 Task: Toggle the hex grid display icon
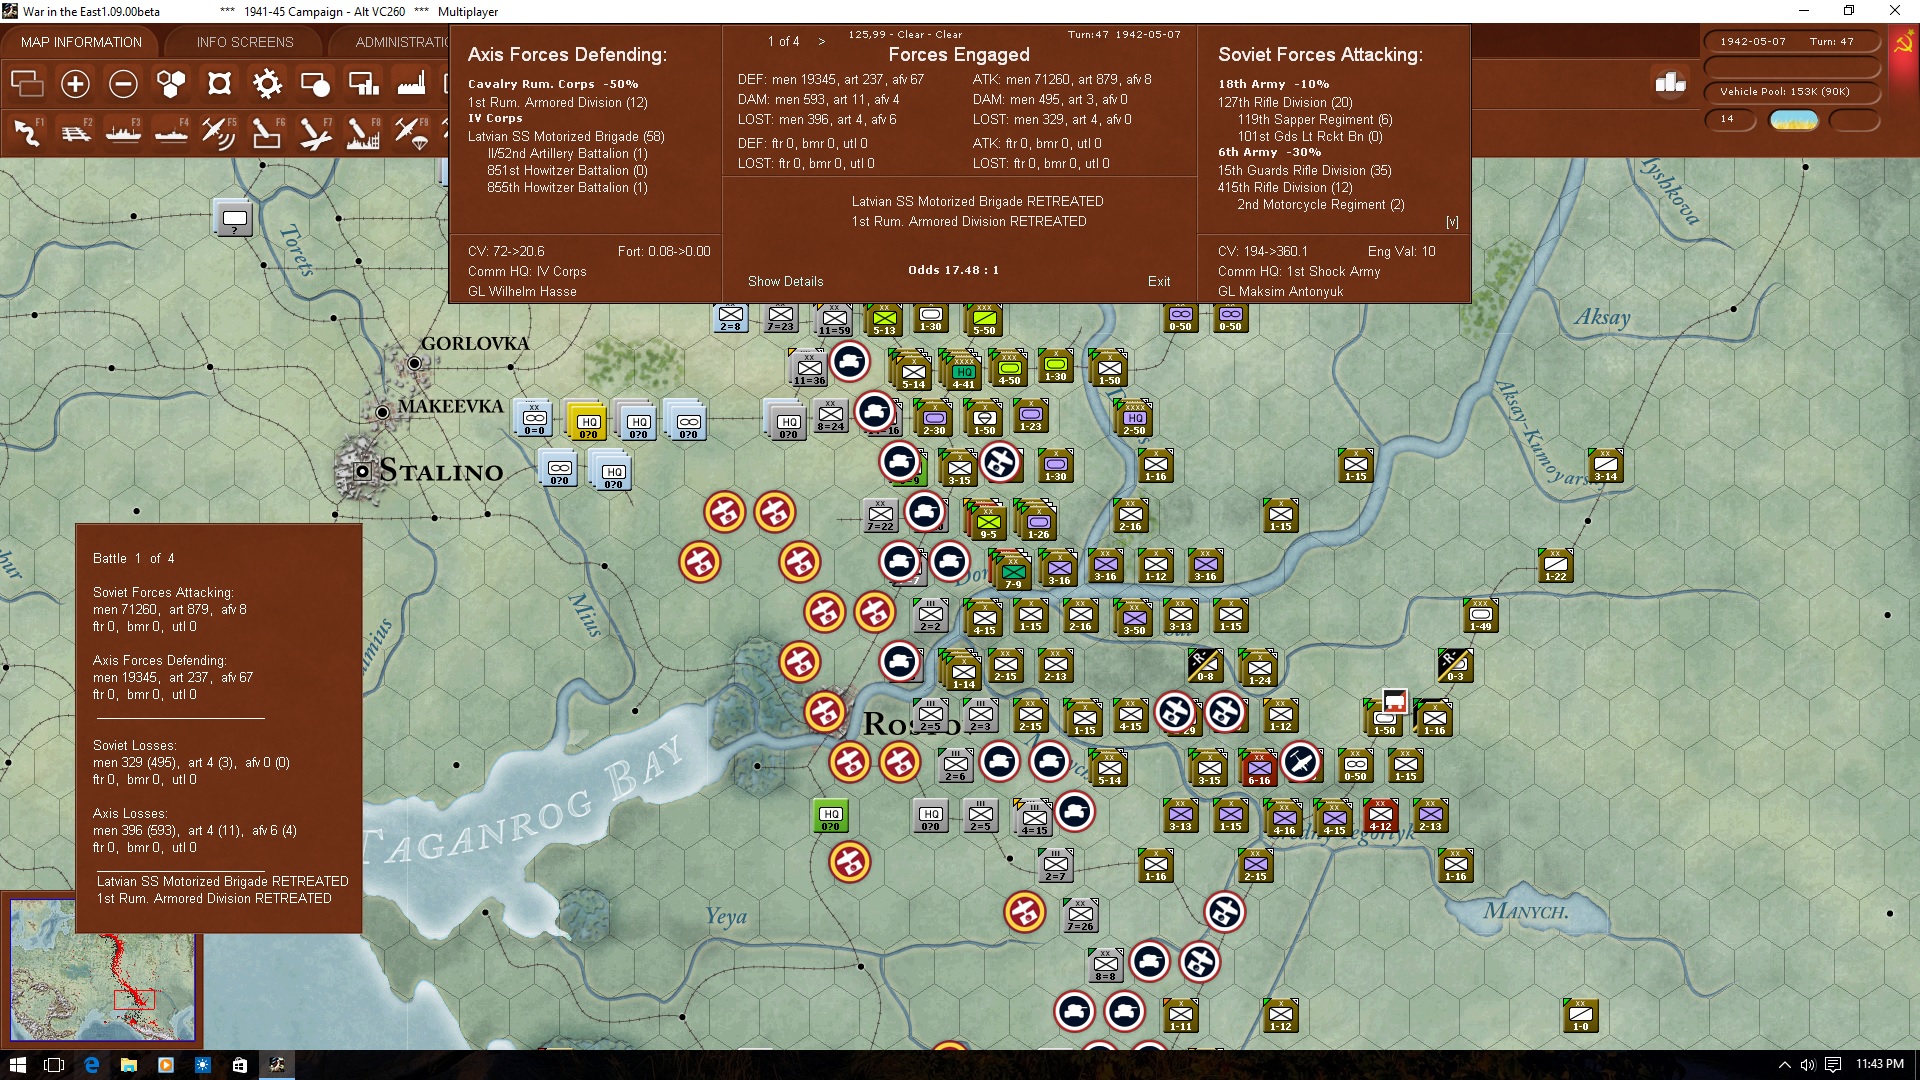(x=171, y=84)
